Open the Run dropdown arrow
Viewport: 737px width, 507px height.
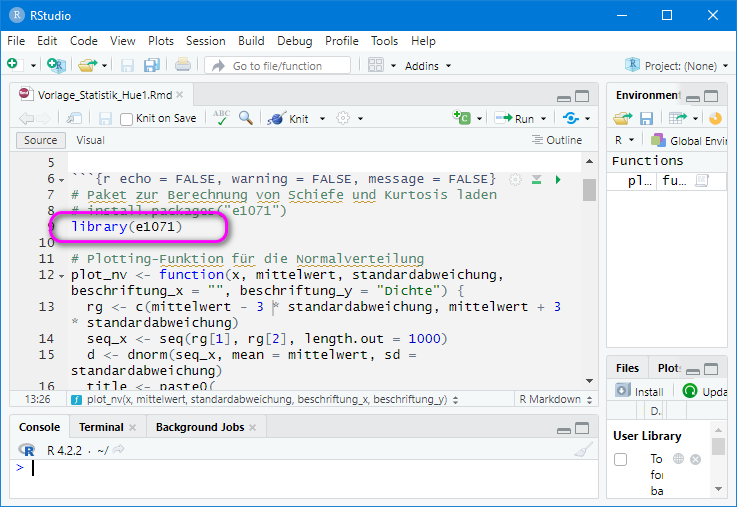(x=543, y=119)
